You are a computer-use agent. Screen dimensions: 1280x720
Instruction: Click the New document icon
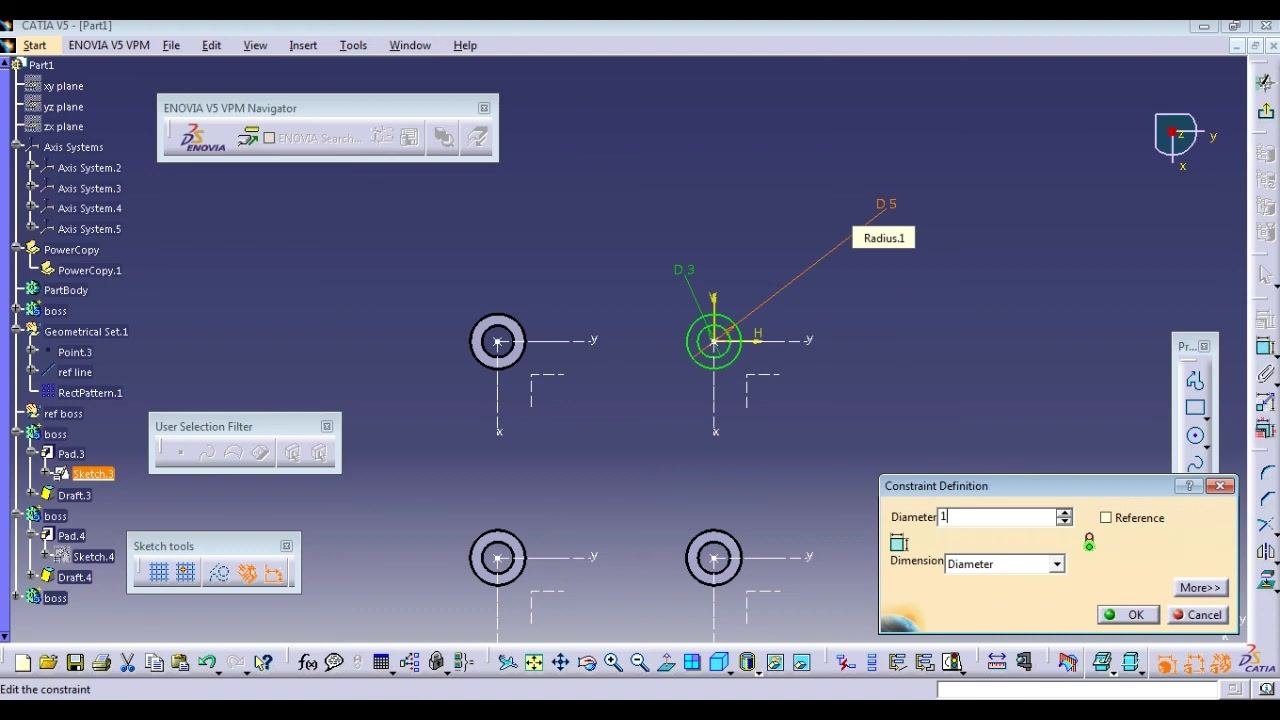(x=22, y=662)
